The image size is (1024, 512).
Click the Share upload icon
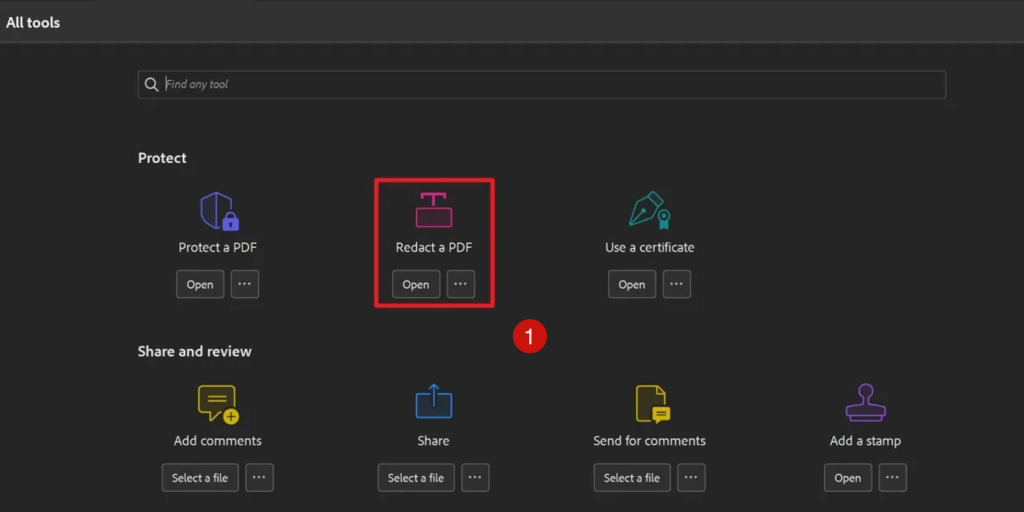(x=434, y=402)
